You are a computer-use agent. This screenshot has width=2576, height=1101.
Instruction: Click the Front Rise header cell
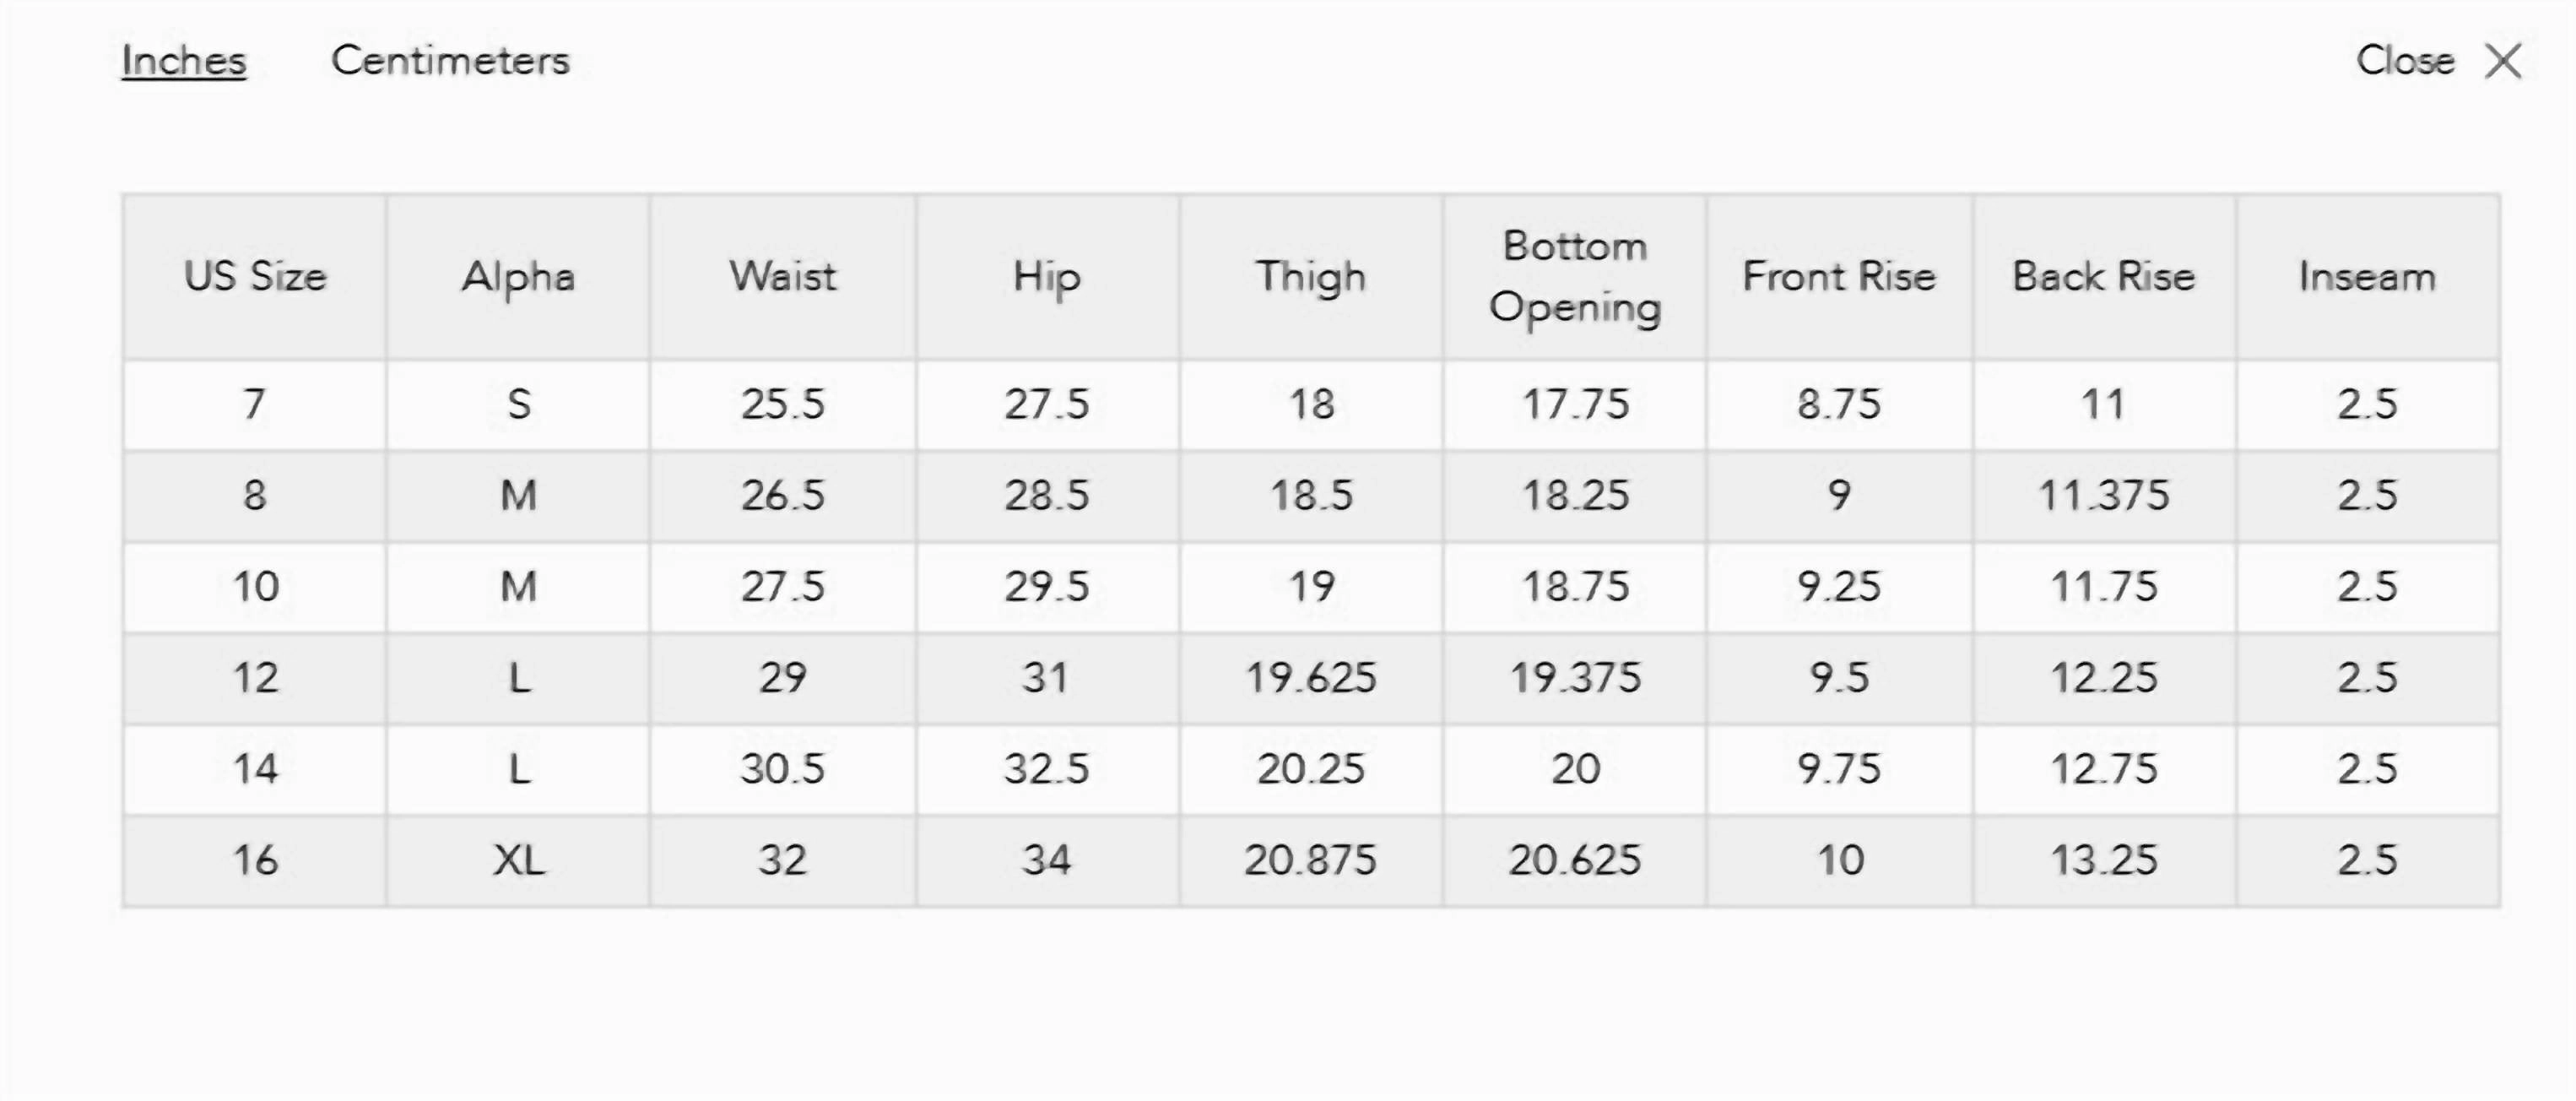pos(1839,277)
